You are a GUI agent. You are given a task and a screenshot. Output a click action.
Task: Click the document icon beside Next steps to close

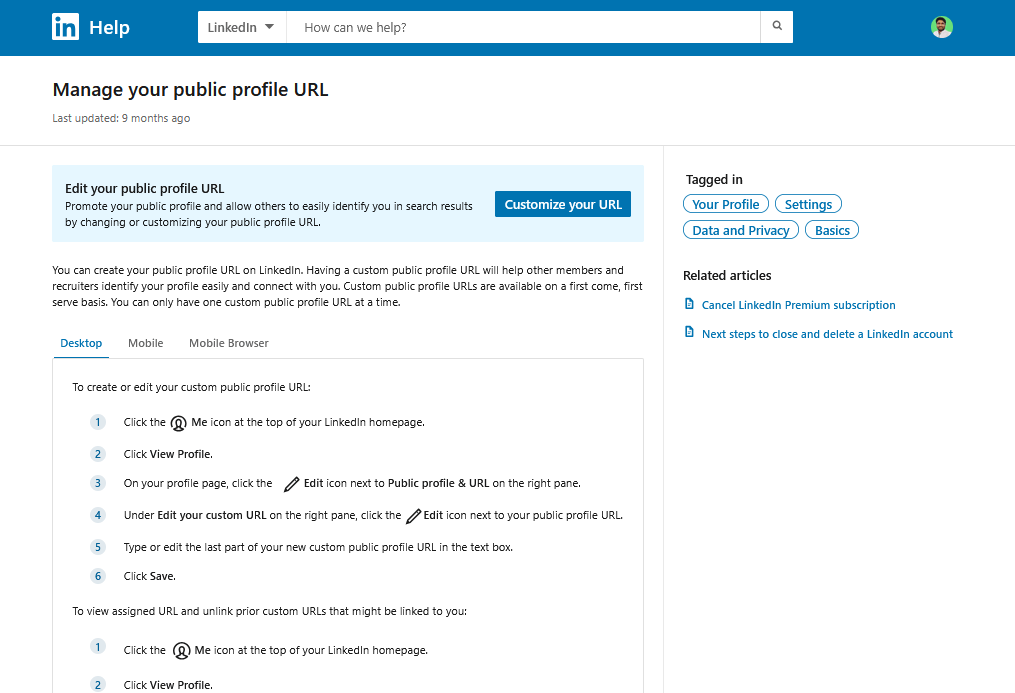[689, 333]
